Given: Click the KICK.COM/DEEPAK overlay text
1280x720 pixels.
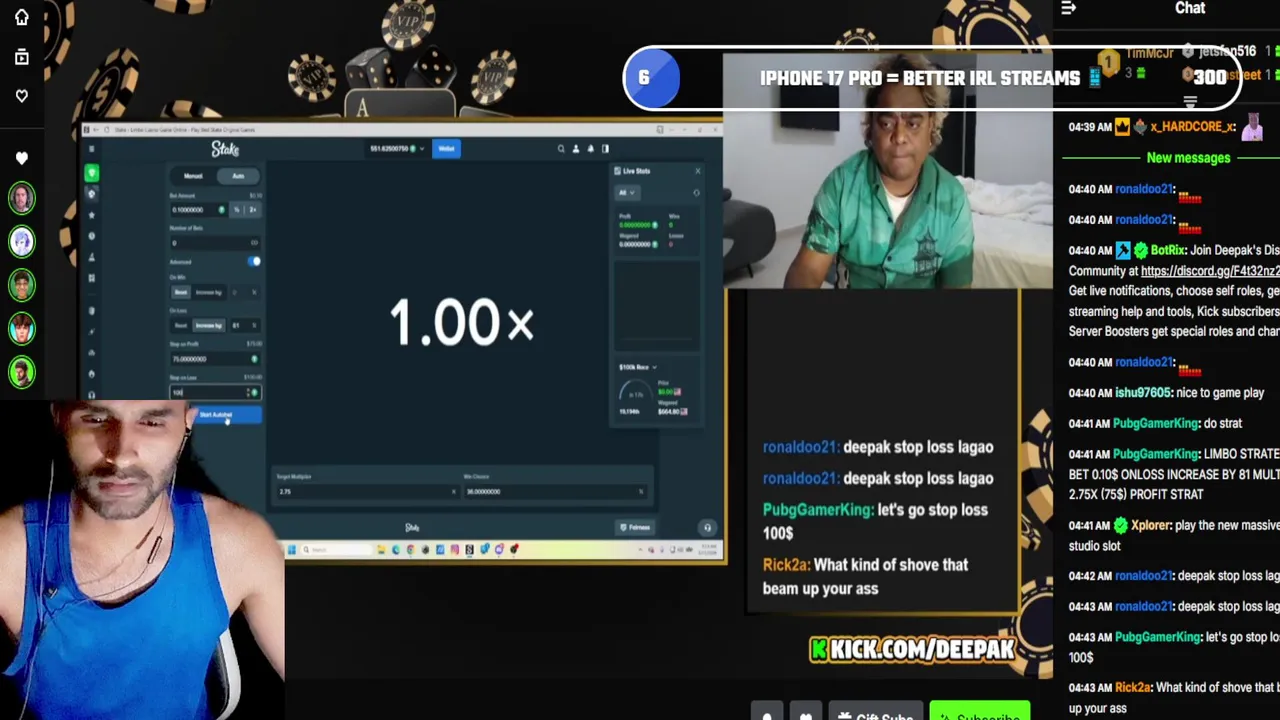Looking at the screenshot, I should [x=912, y=650].
